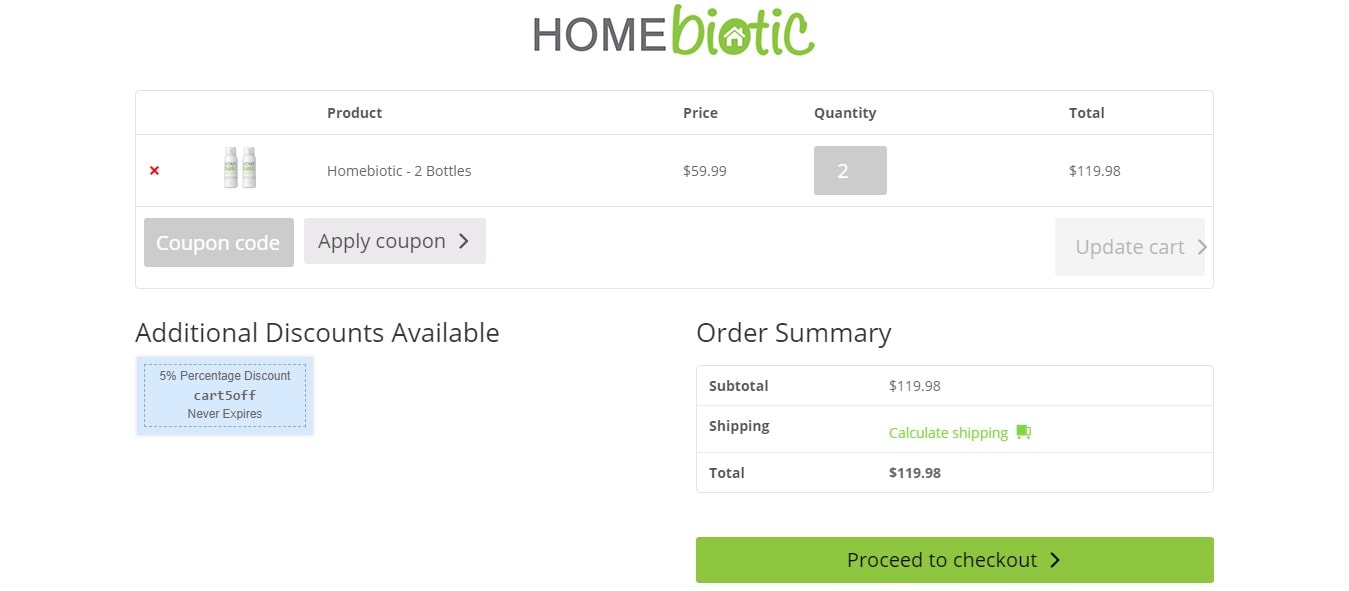The image size is (1349, 591).
Task: Remove Homebiotic item with red X
Action: point(154,171)
